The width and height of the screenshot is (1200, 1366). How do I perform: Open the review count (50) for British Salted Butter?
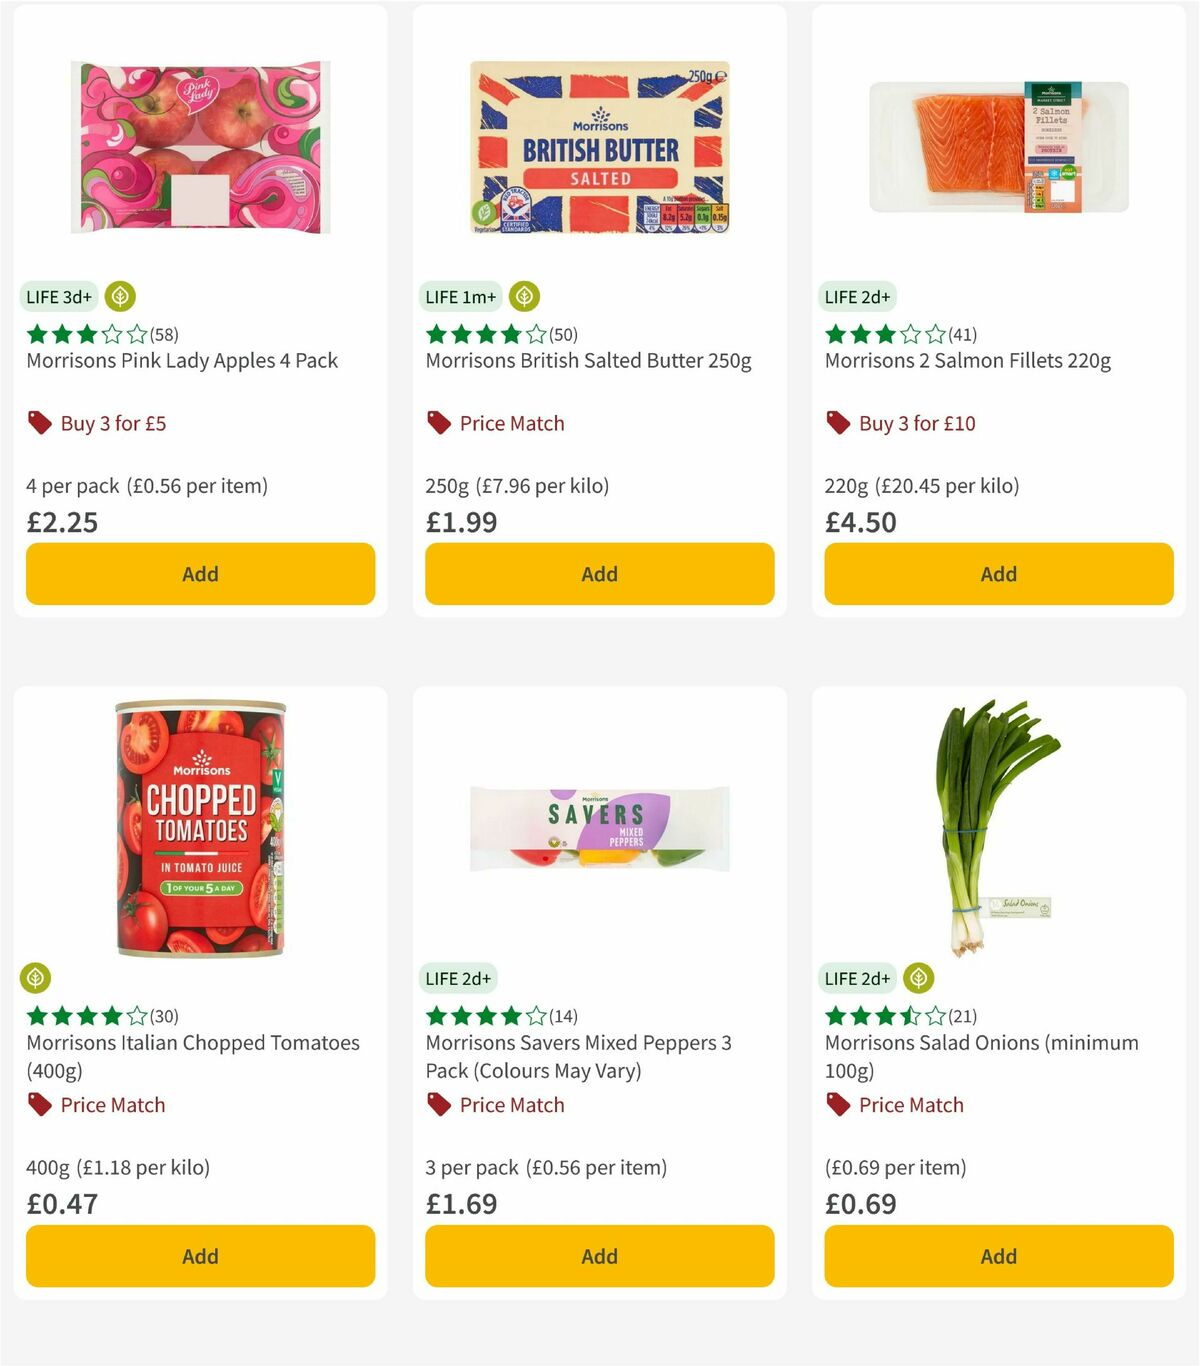tap(564, 334)
